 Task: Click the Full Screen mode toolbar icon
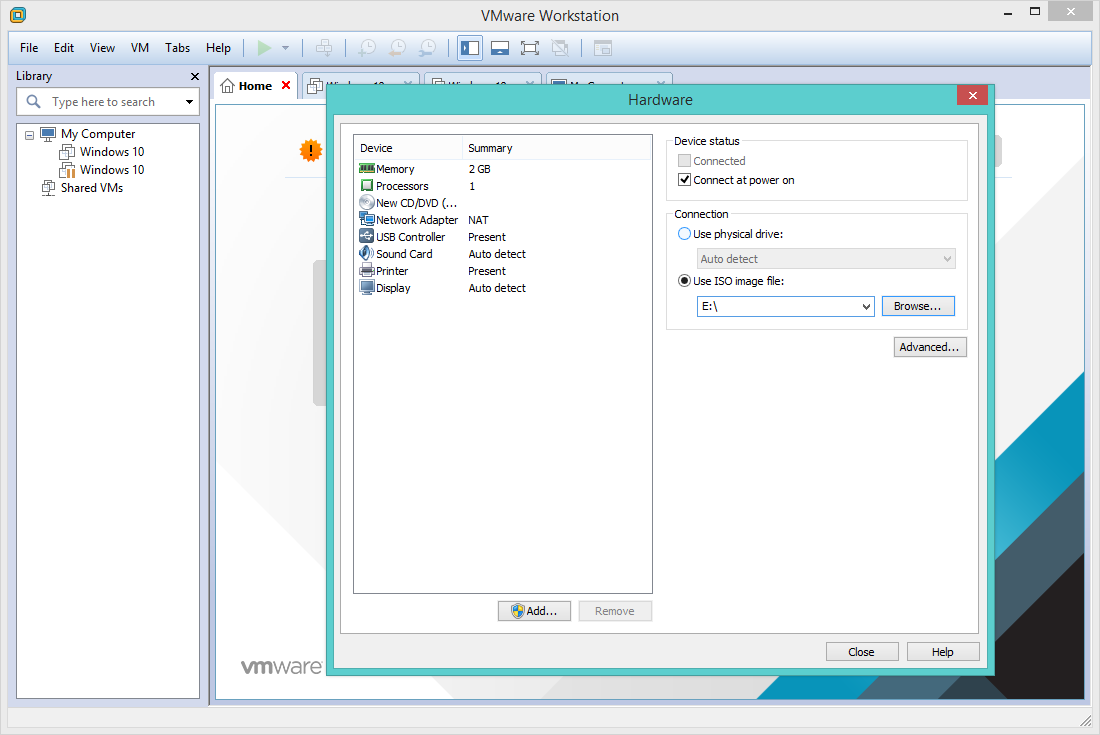tap(530, 48)
